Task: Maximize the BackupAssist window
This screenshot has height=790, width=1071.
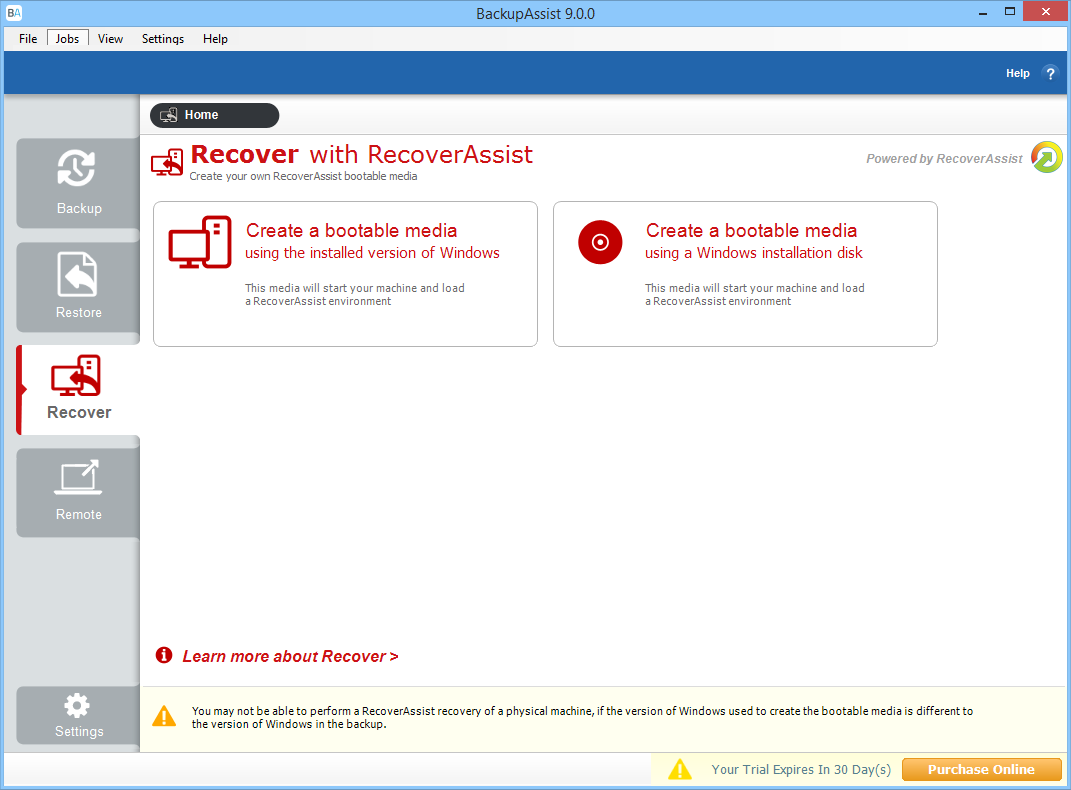Action: click(1010, 12)
